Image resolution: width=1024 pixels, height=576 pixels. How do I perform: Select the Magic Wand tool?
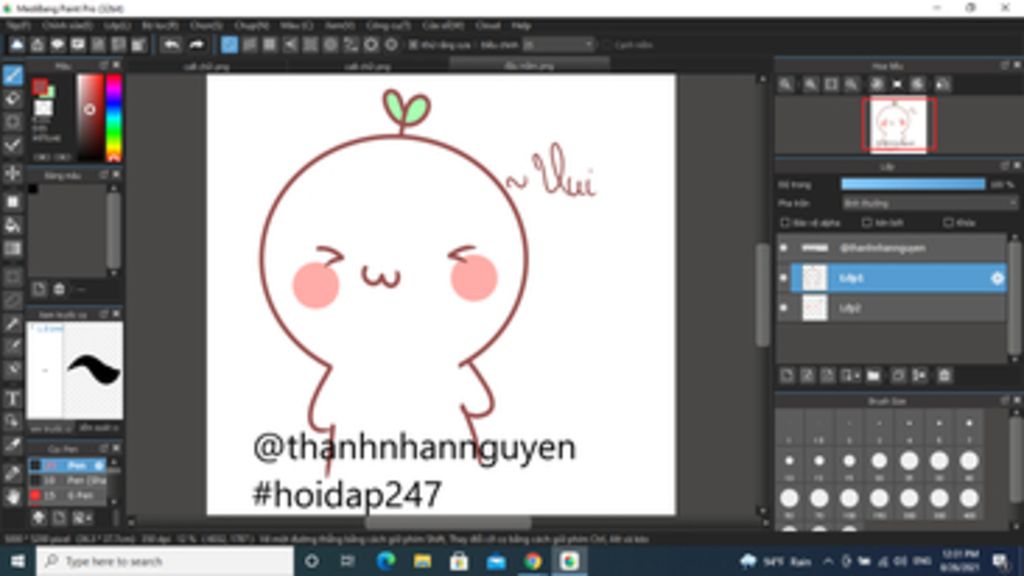pyautogui.click(x=12, y=323)
